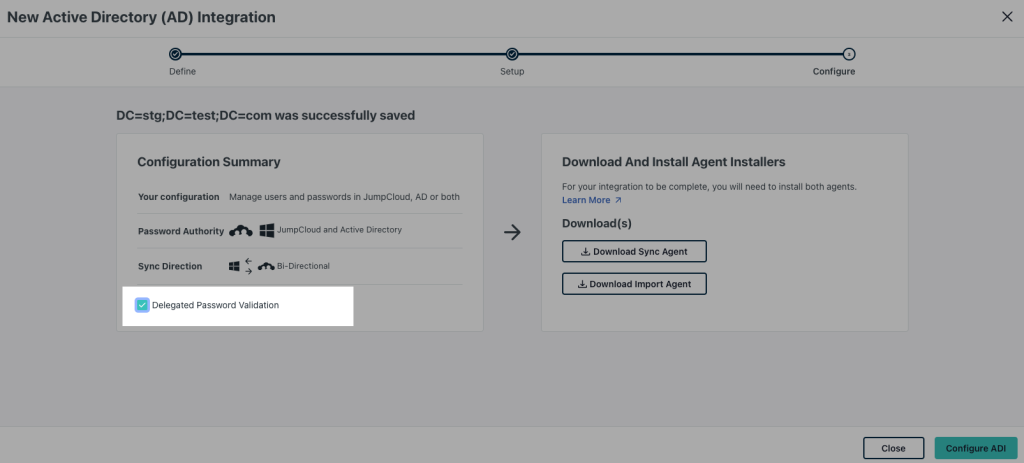This screenshot has height=463, width=1024.
Task: Click the JumpCloud logo beside Password Authority
Action: point(240,231)
